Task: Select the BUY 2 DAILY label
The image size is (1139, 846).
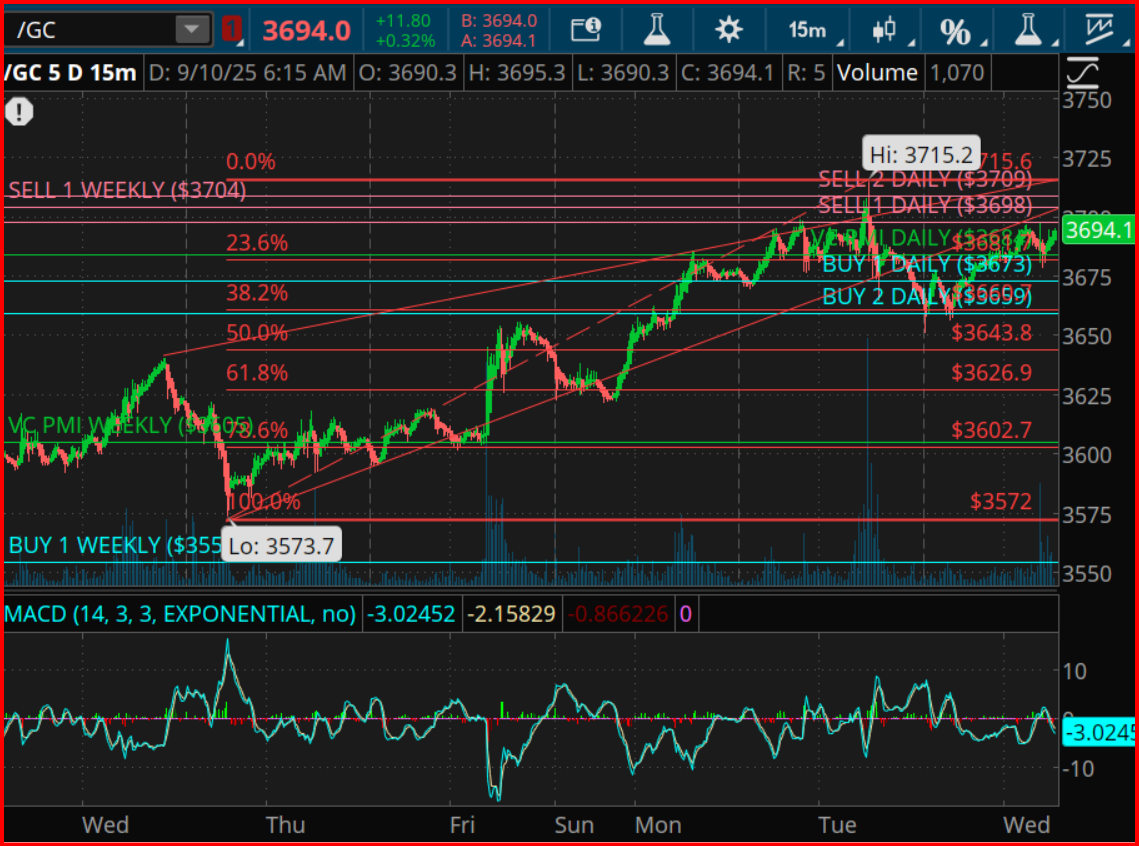Action: (x=927, y=296)
